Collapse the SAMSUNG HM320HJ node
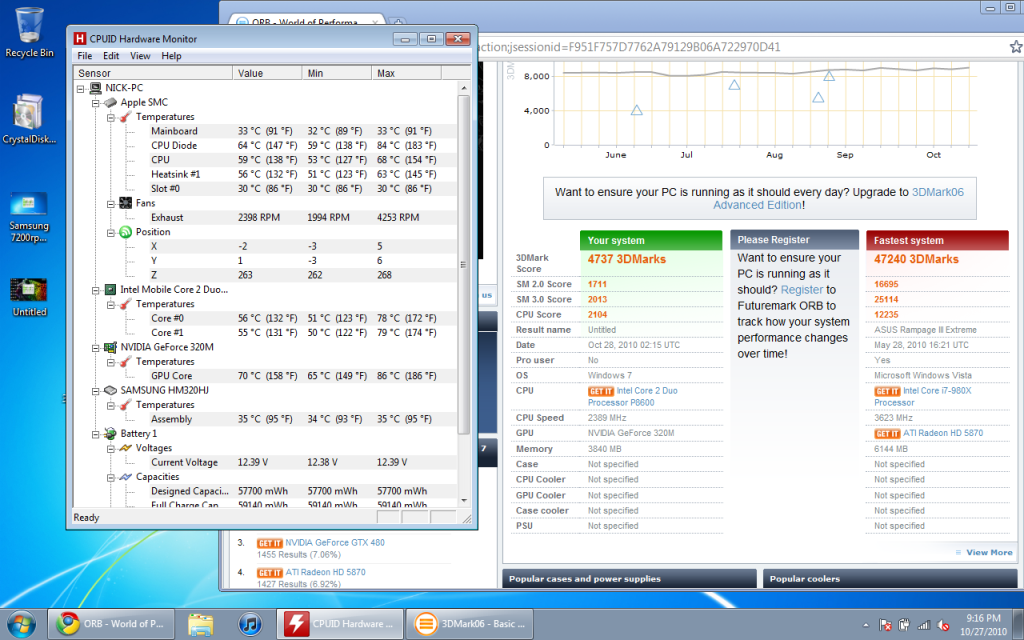Screen dimensions: 1024x640 [95, 391]
